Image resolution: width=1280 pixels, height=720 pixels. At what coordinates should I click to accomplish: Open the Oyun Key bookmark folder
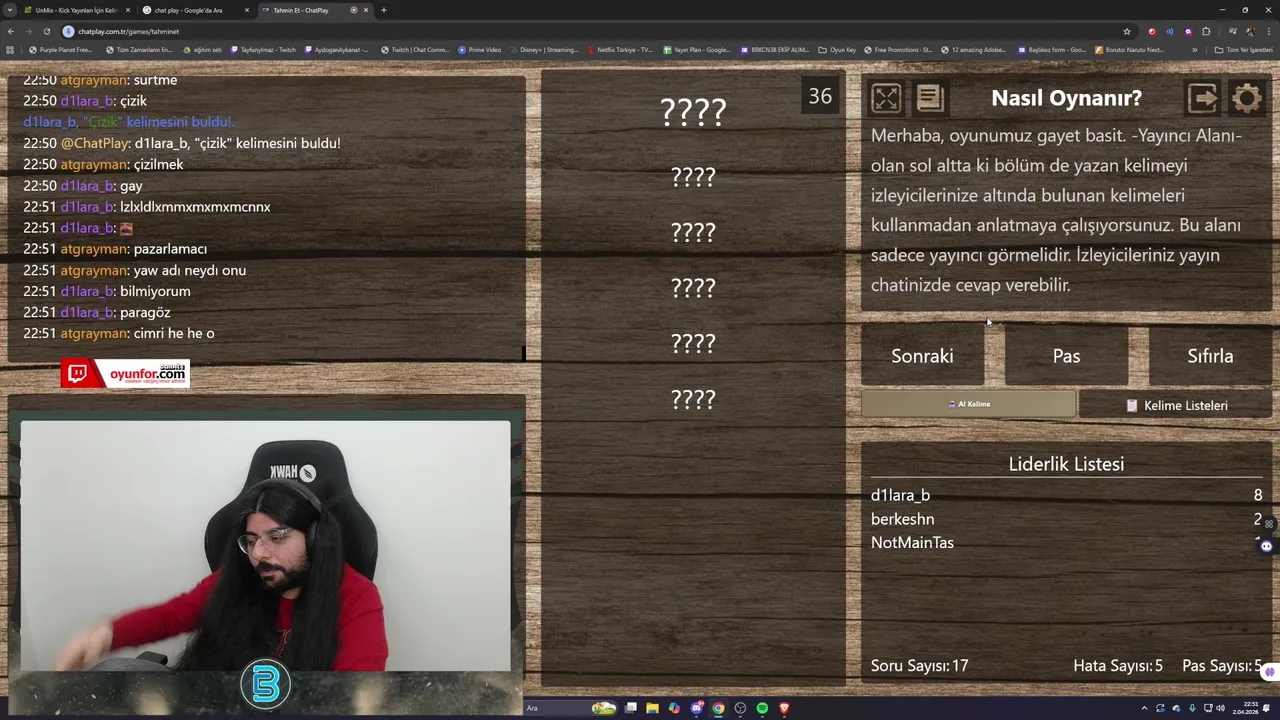(x=837, y=49)
